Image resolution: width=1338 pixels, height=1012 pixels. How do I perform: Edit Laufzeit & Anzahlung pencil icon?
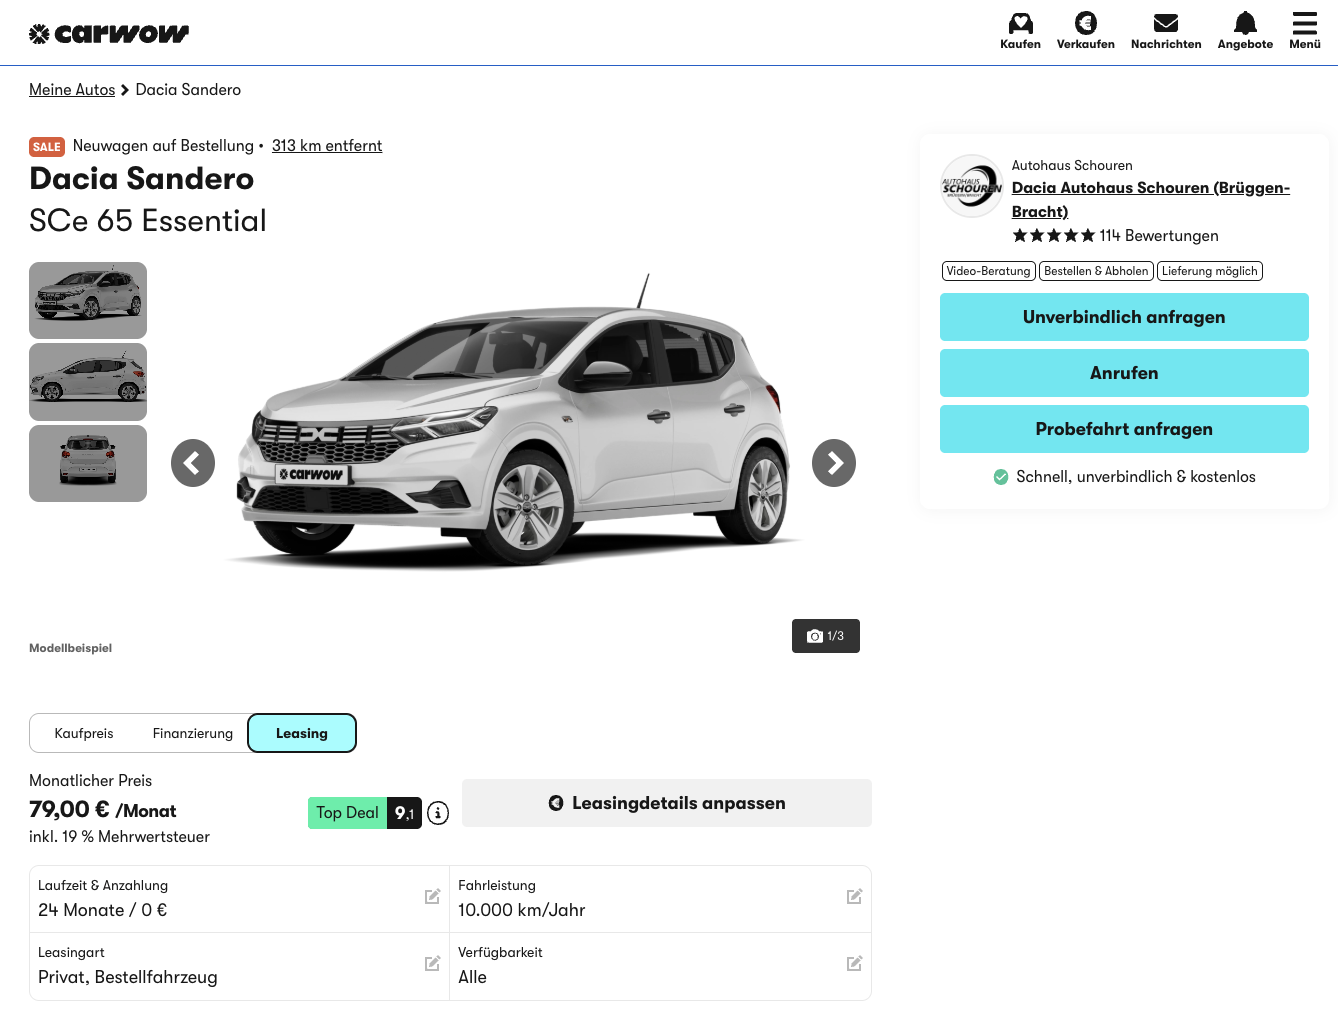(432, 897)
